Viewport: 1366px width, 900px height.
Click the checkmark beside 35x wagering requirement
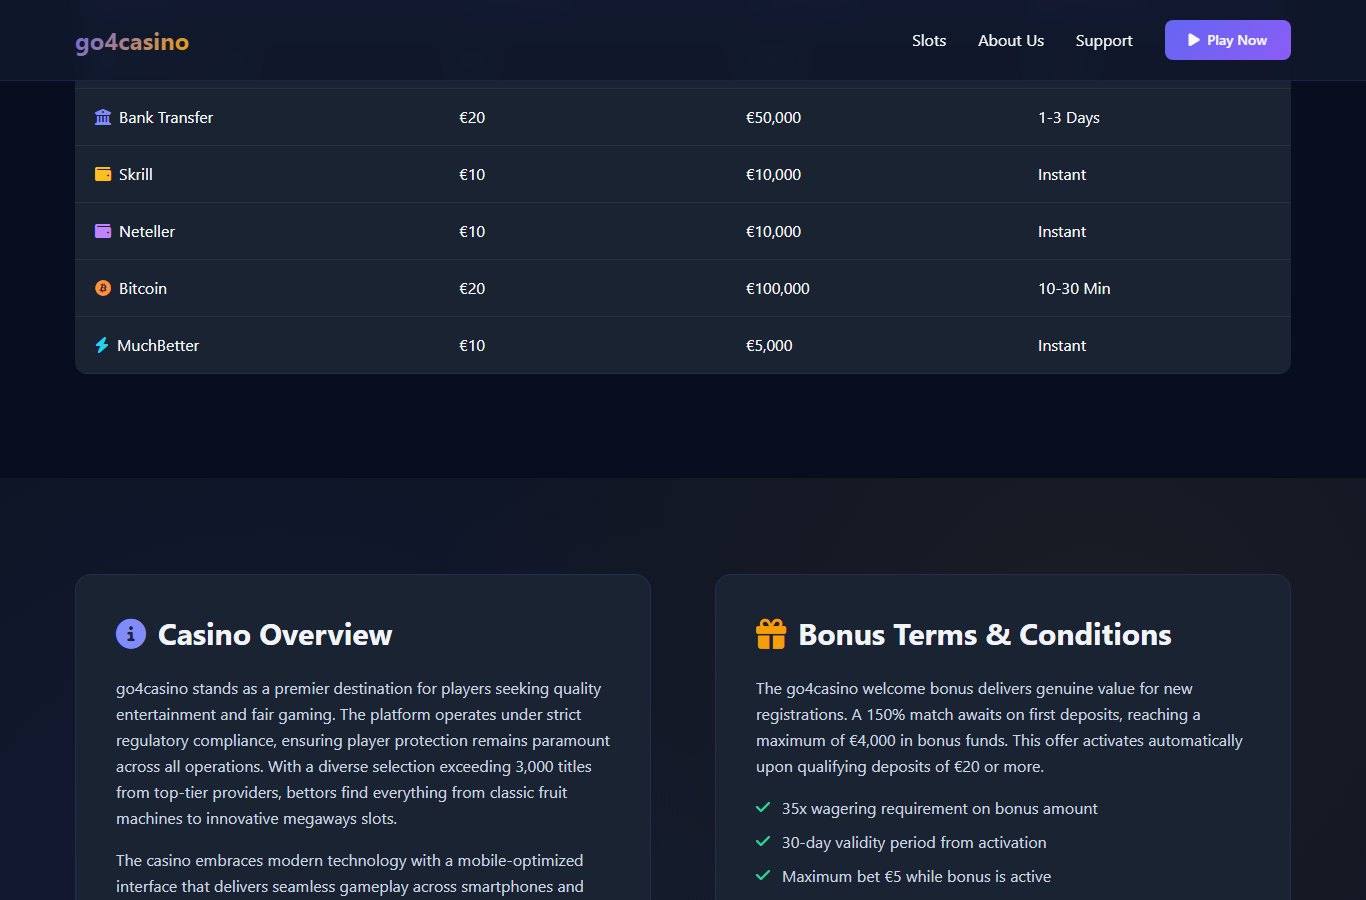coord(763,808)
